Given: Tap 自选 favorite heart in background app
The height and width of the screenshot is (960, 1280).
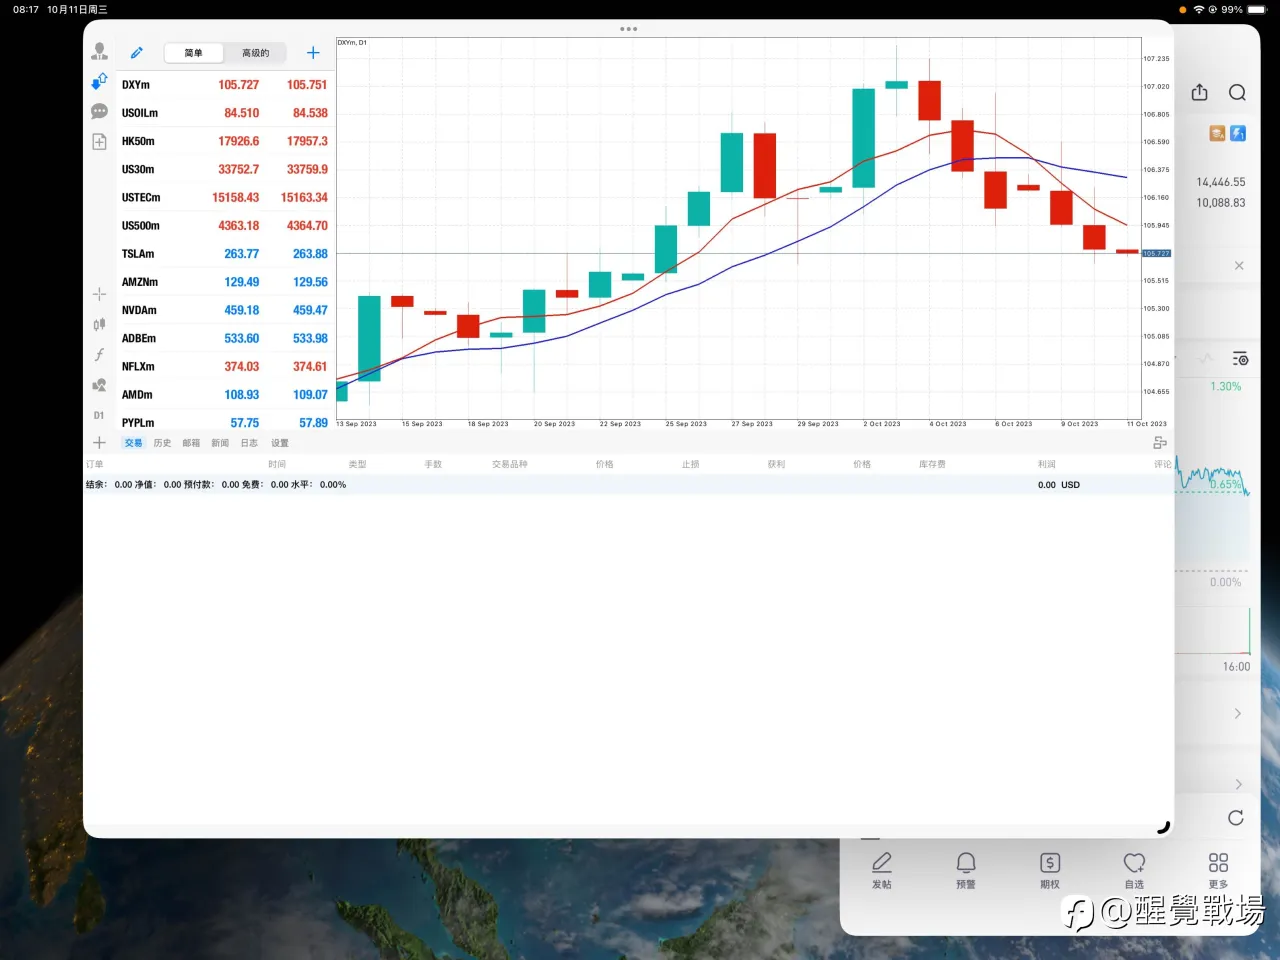Looking at the screenshot, I should pyautogui.click(x=1134, y=870).
